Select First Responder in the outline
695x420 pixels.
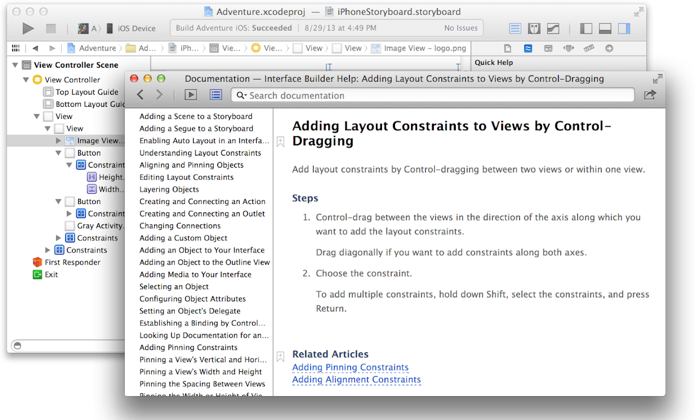[66, 262]
